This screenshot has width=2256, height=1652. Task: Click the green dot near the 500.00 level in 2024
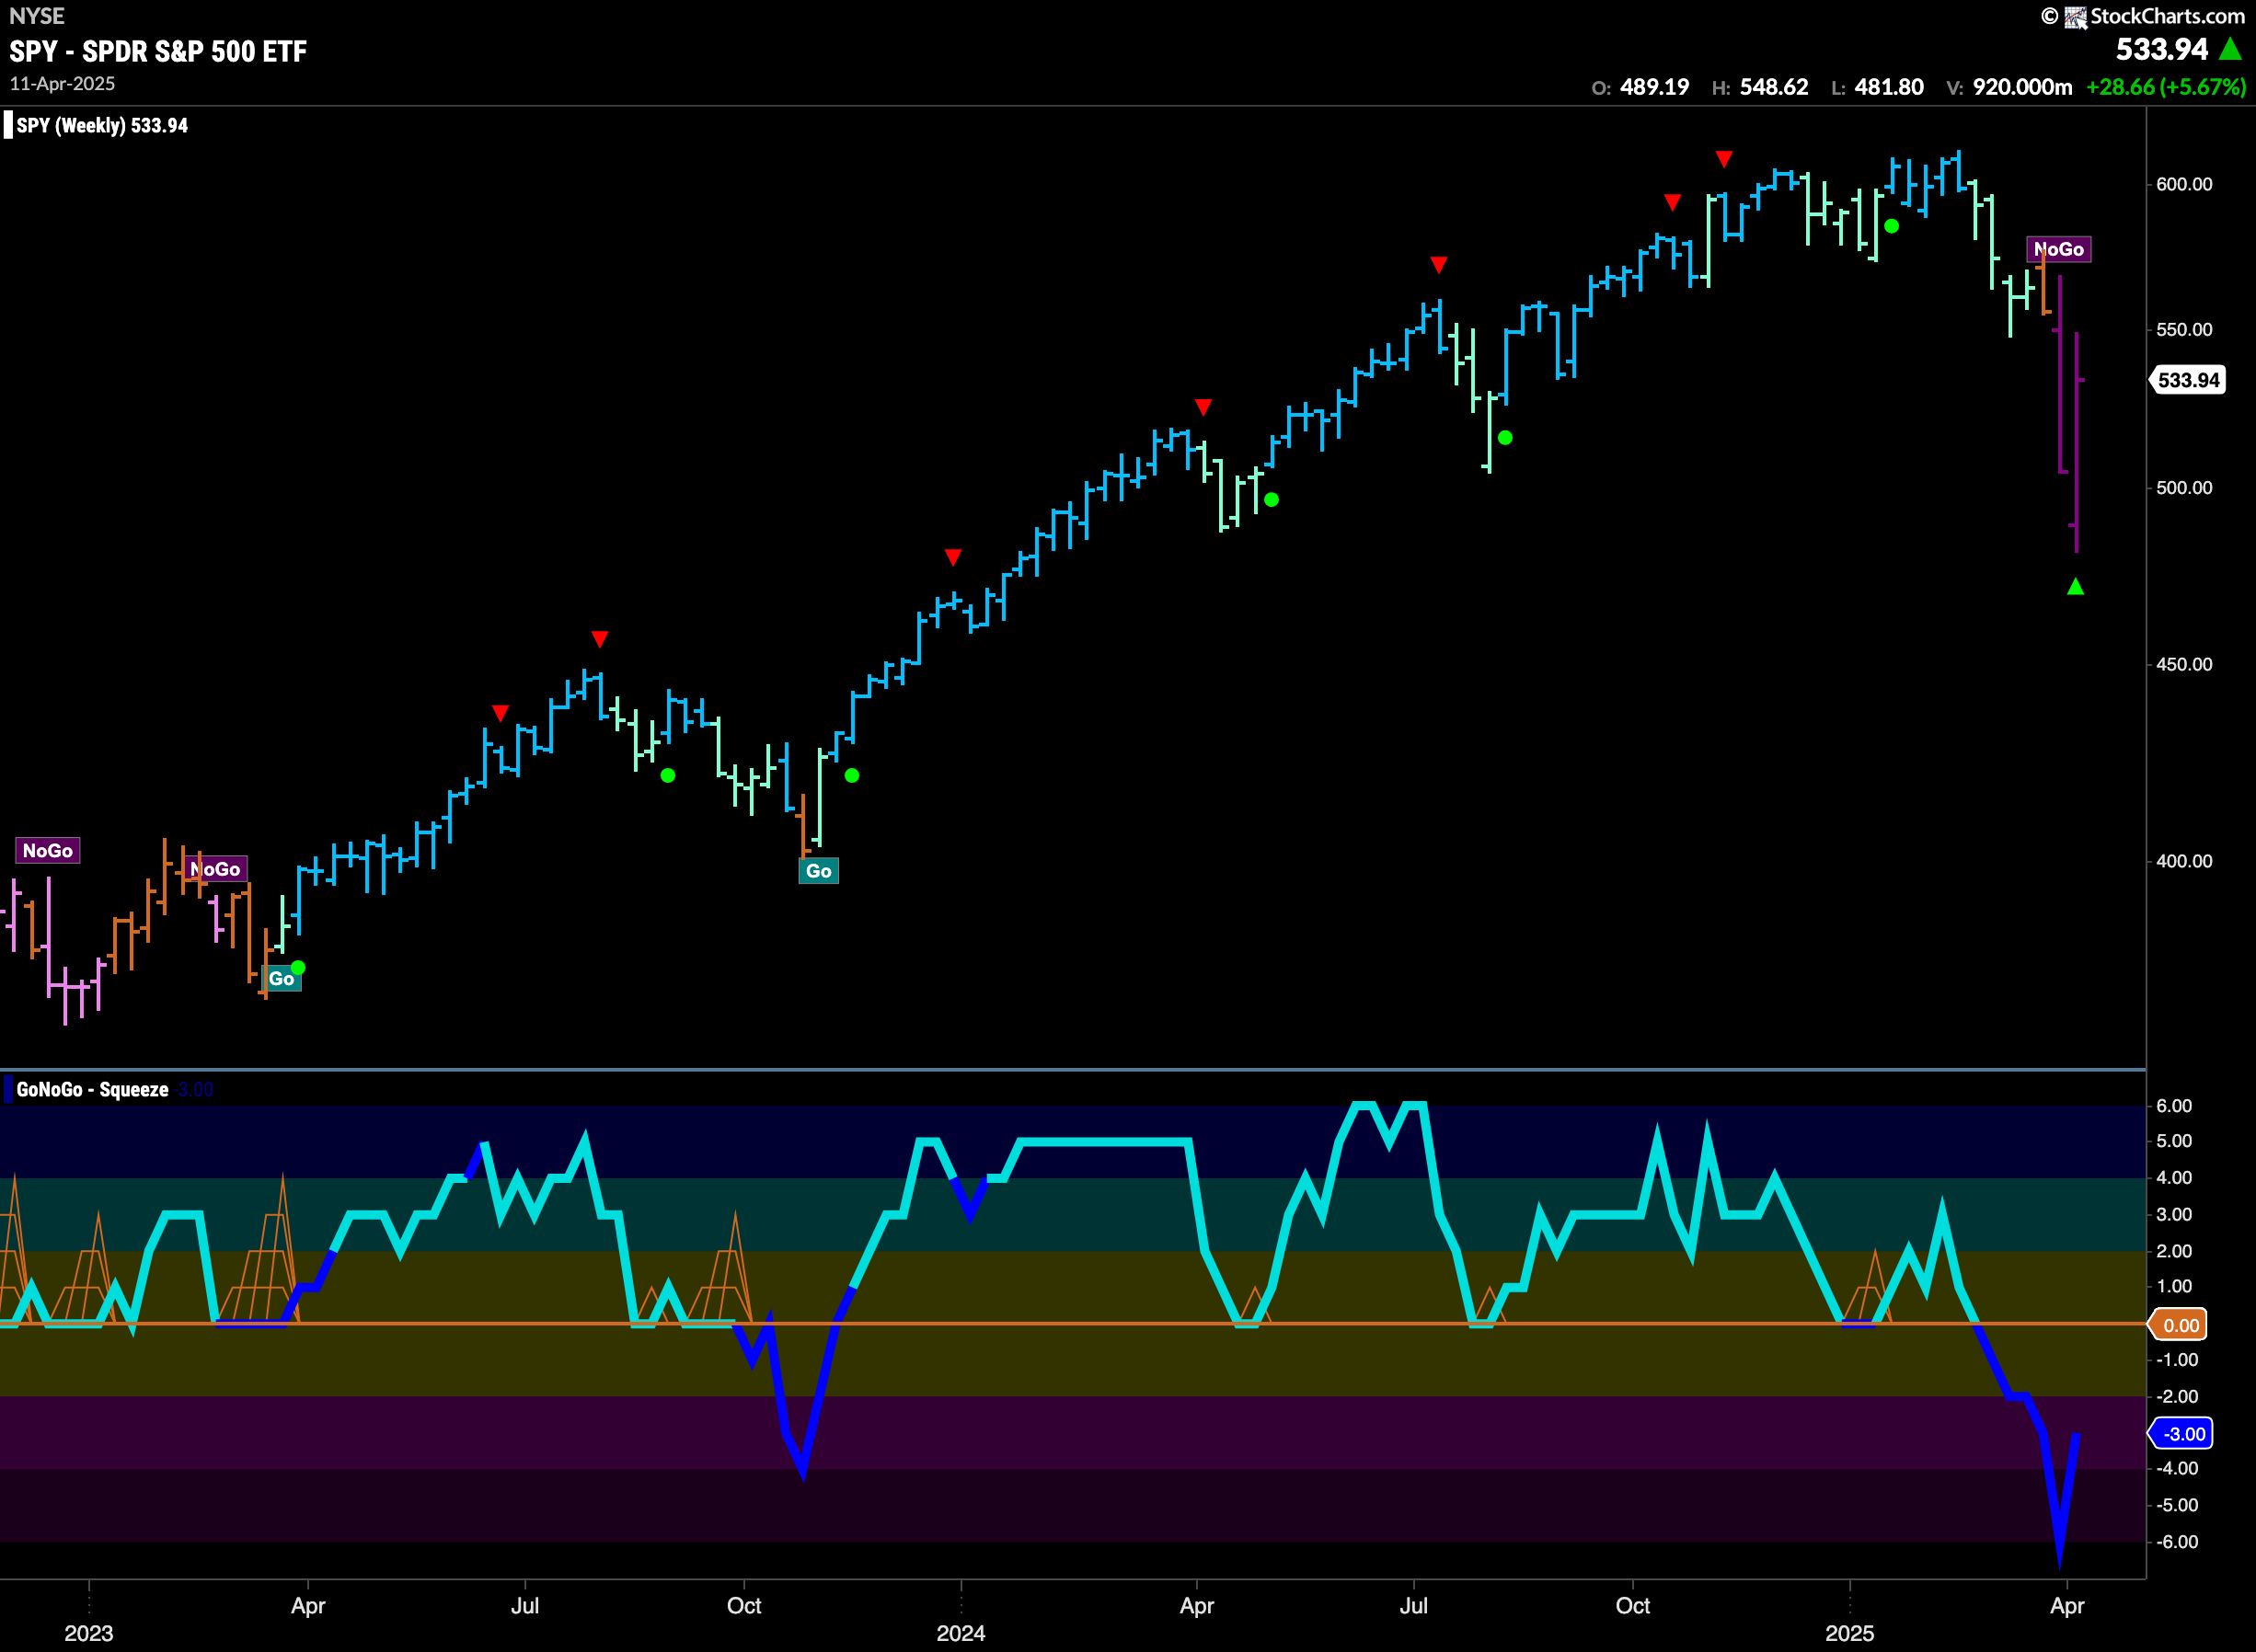pyautogui.click(x=1271, y=499)
